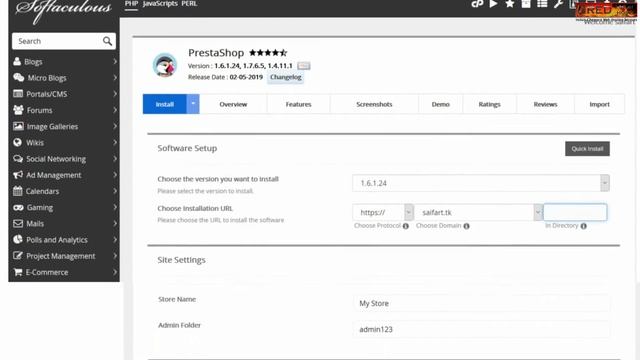
Task: Expand the Portals/CMS category chevron
Action: point(115,94)
